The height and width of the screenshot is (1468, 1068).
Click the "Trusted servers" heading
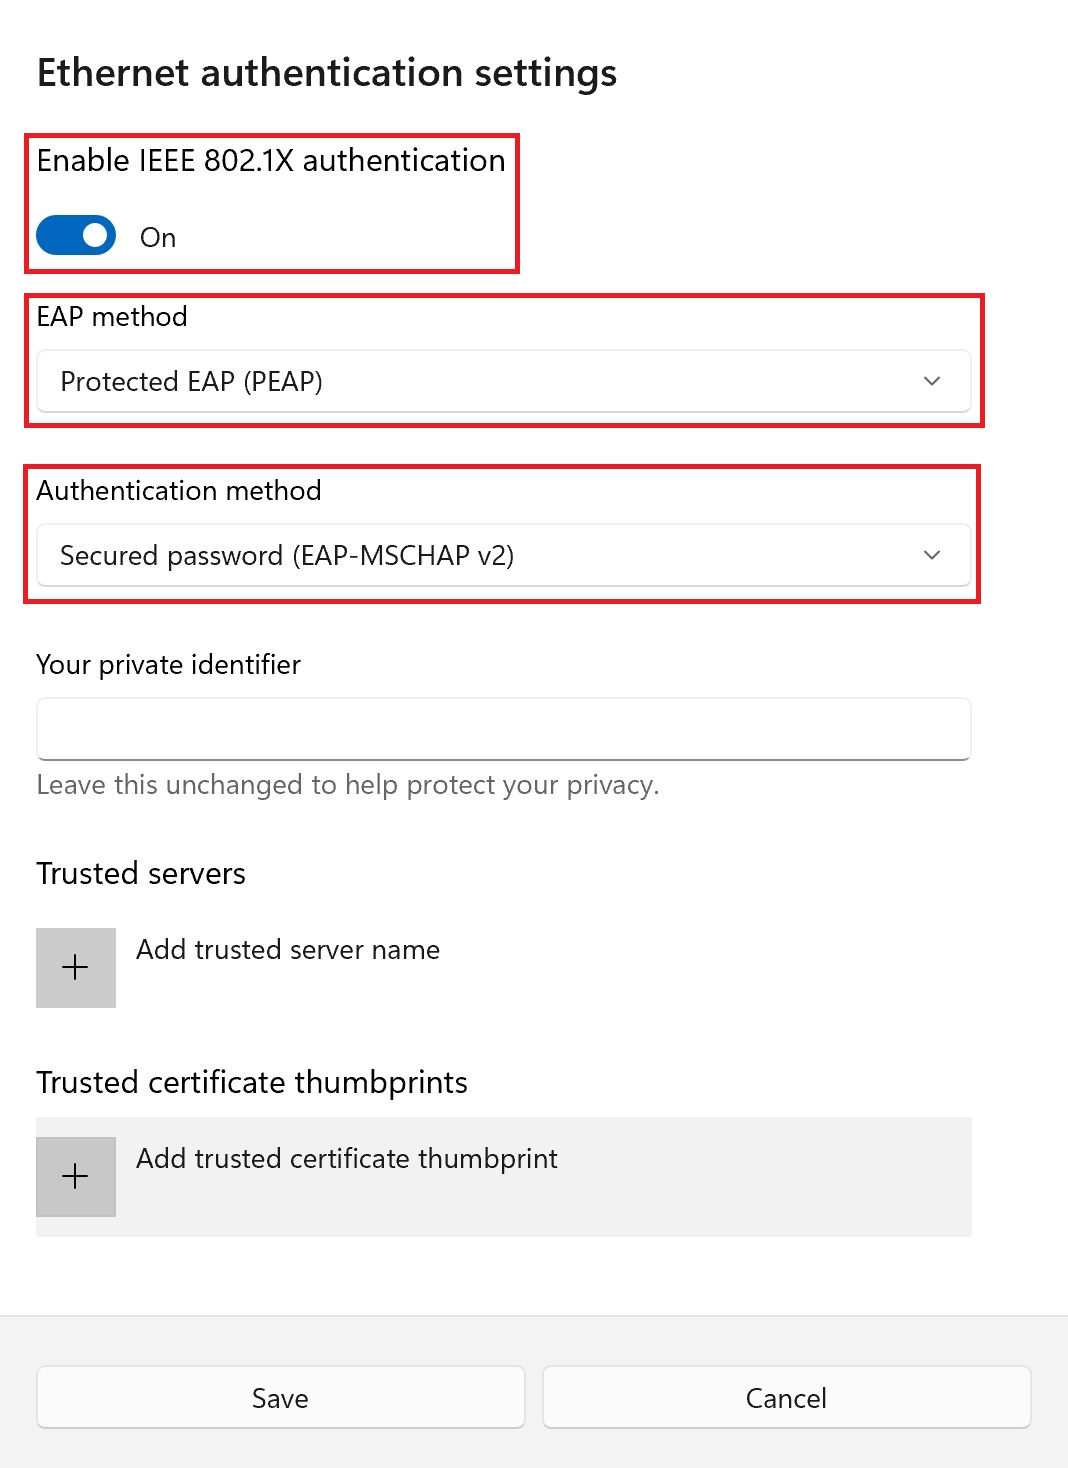tap(141, 874)
